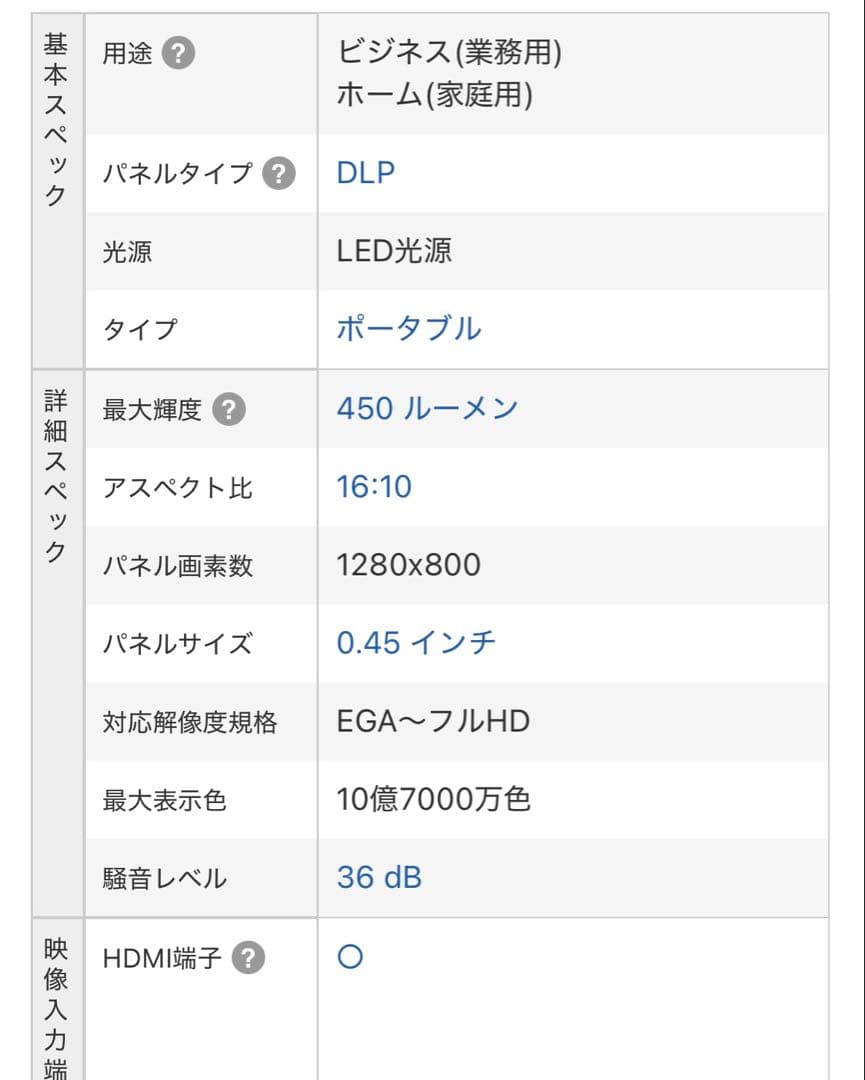Click the 450 ルーメン brightness link
This screenshot has width=865, height=1080.
426,407
